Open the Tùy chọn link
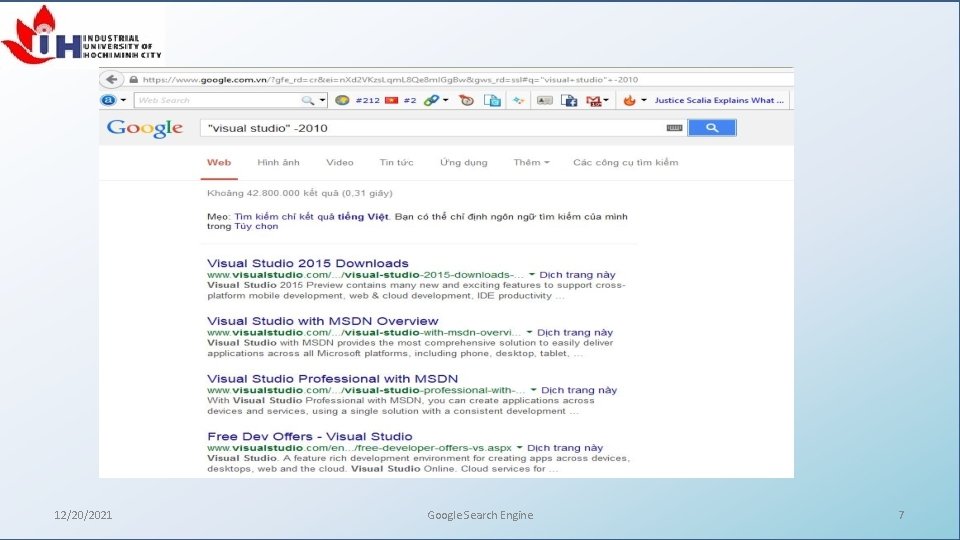Viewport: 960px width, 540px height. pyautogui.click(x=256, y=227)
